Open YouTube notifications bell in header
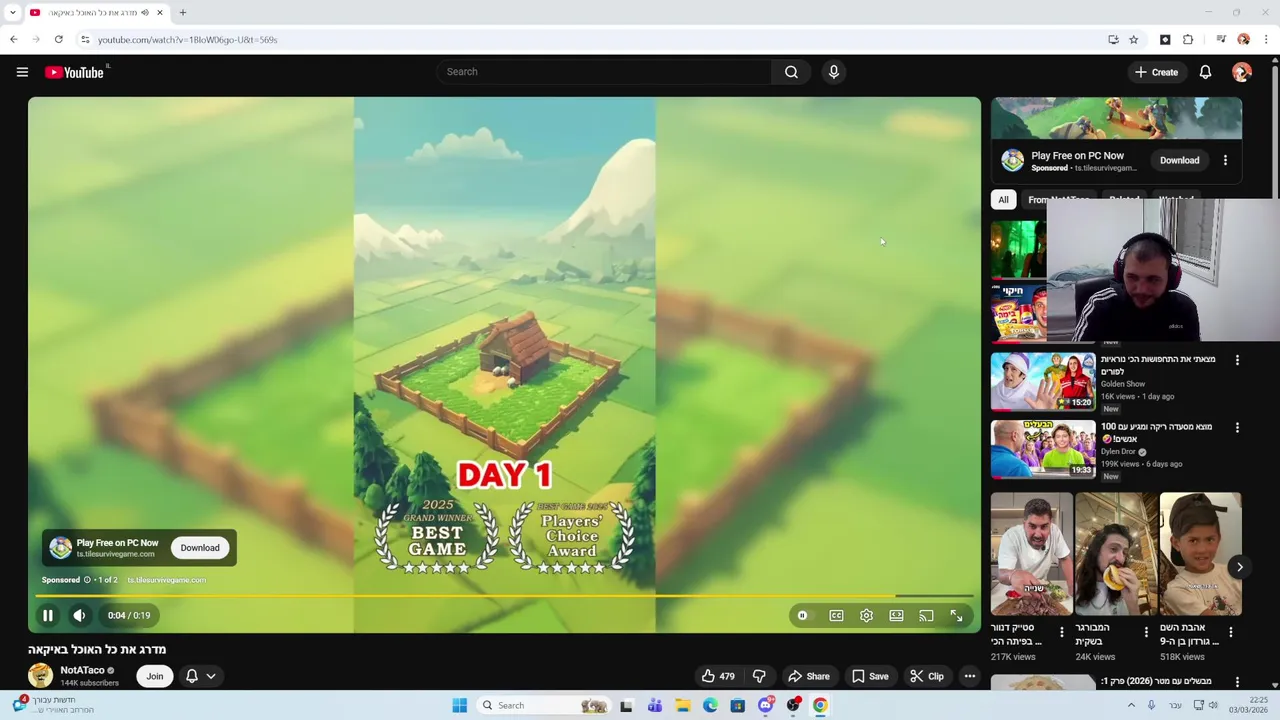The height and width of the screenshot is (720, 1280). coord(1205,72)
